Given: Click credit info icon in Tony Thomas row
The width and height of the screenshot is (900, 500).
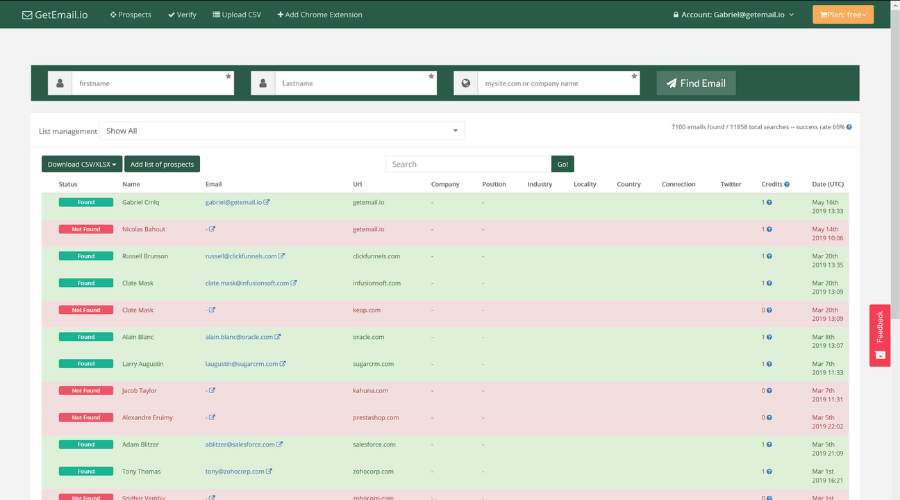Looking at the screenshot, I should (769, 471).
